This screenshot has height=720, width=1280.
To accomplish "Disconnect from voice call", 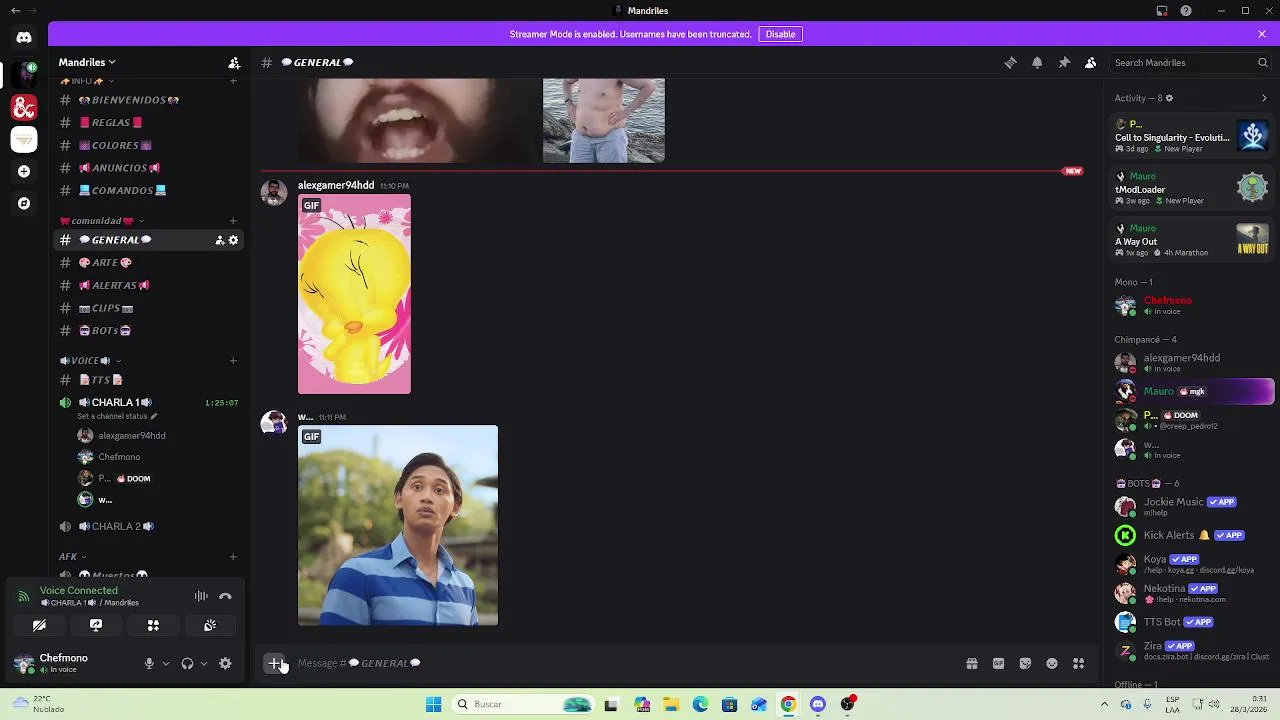I will pyautogui.click(x=225, y=596).
